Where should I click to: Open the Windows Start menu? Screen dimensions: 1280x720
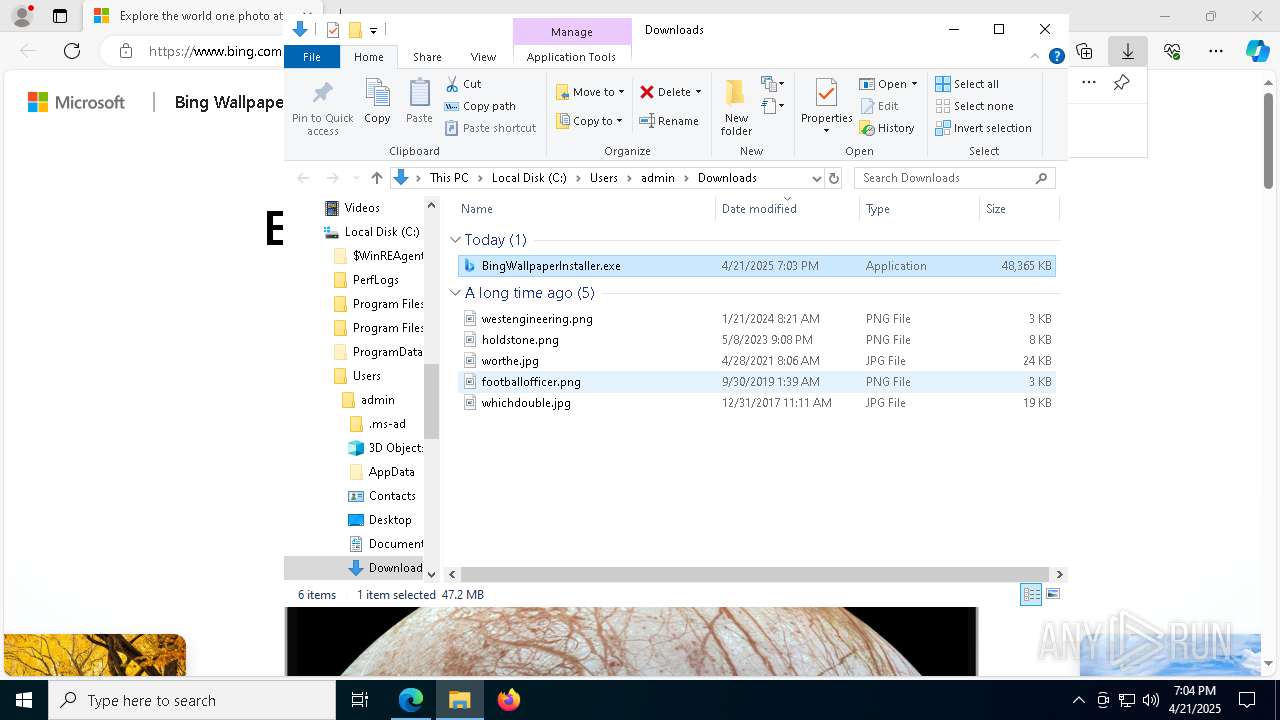[24, 700]
